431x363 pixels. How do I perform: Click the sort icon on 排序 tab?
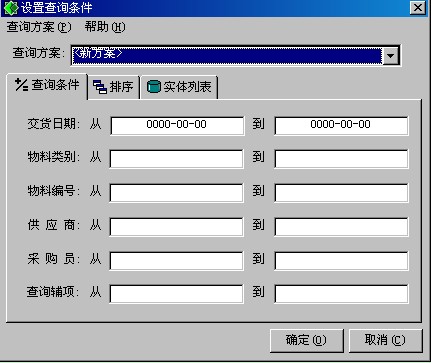[100, 87]
